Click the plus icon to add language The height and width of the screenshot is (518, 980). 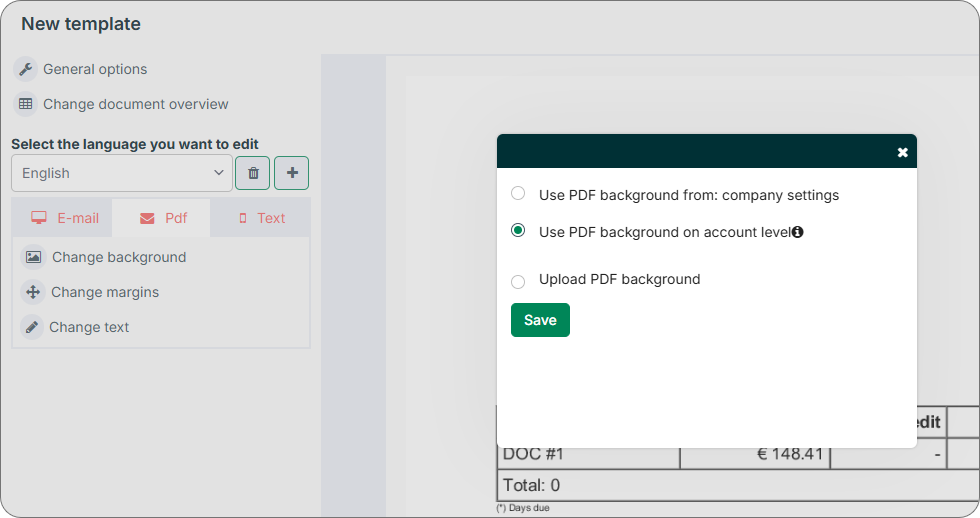click(x=292, y=173)
